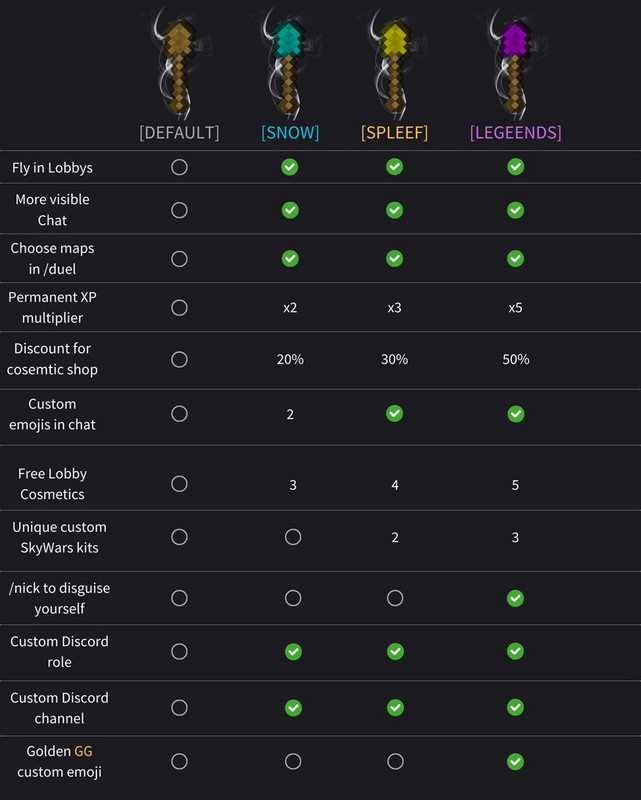This screenshot has height=800, width=641.
Task: Click SPLEEF empty circle in /nick disguise row
Action: [395, 598]
